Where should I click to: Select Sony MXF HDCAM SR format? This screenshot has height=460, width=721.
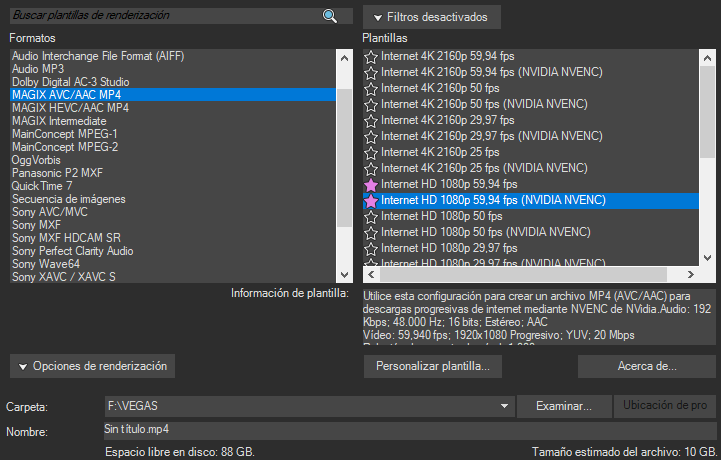(x=173, y=238)
